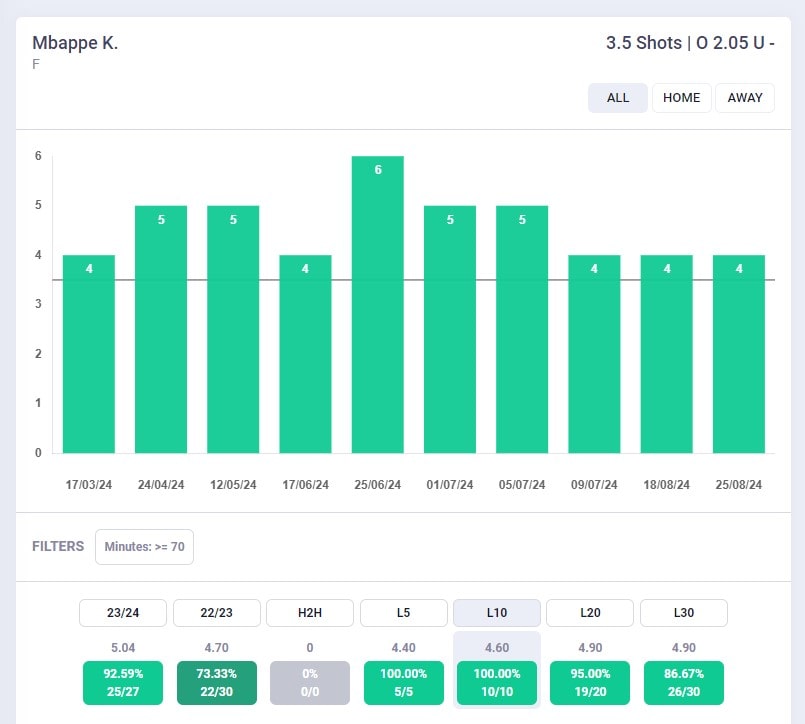The image size is (805, 724).
Task: Select the 22/23 season tab
Action: (217, 613)
